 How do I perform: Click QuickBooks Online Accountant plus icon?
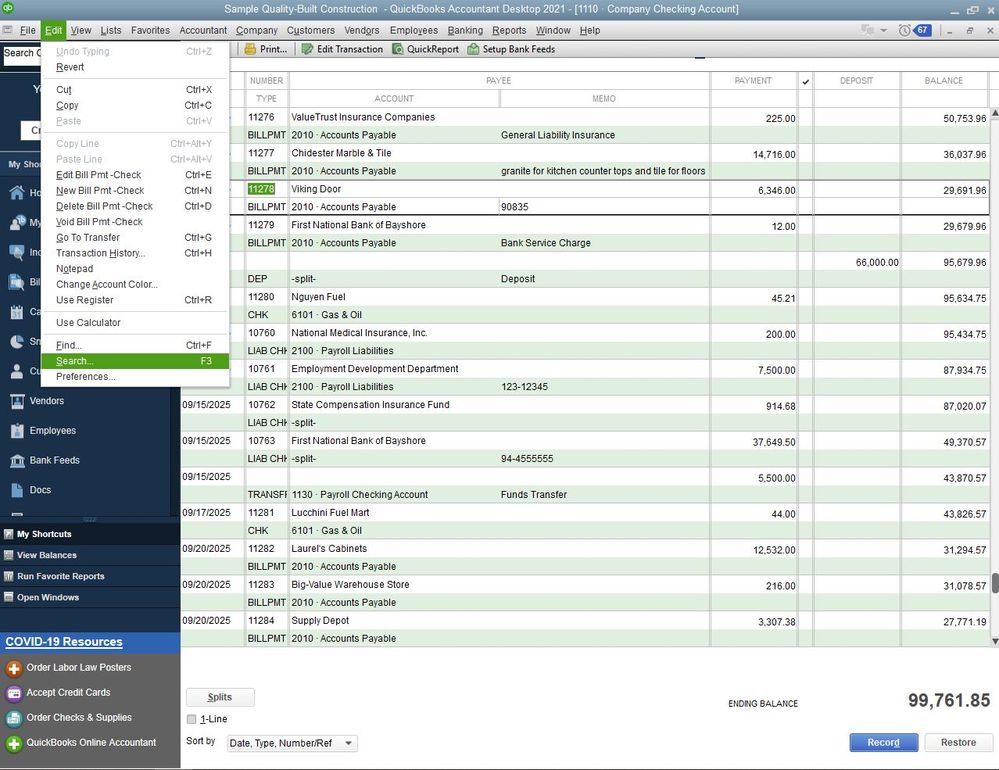14,743
